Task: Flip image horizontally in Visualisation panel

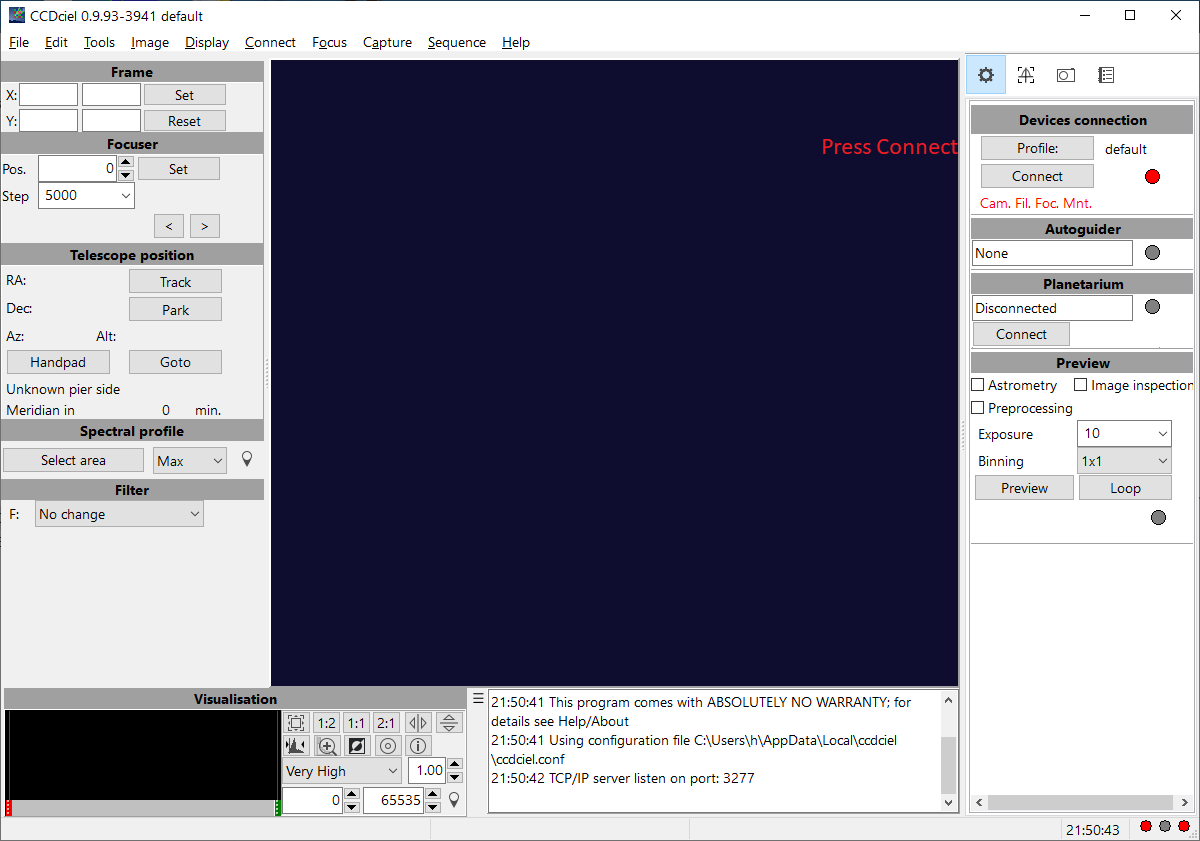Action: (419, 723)
